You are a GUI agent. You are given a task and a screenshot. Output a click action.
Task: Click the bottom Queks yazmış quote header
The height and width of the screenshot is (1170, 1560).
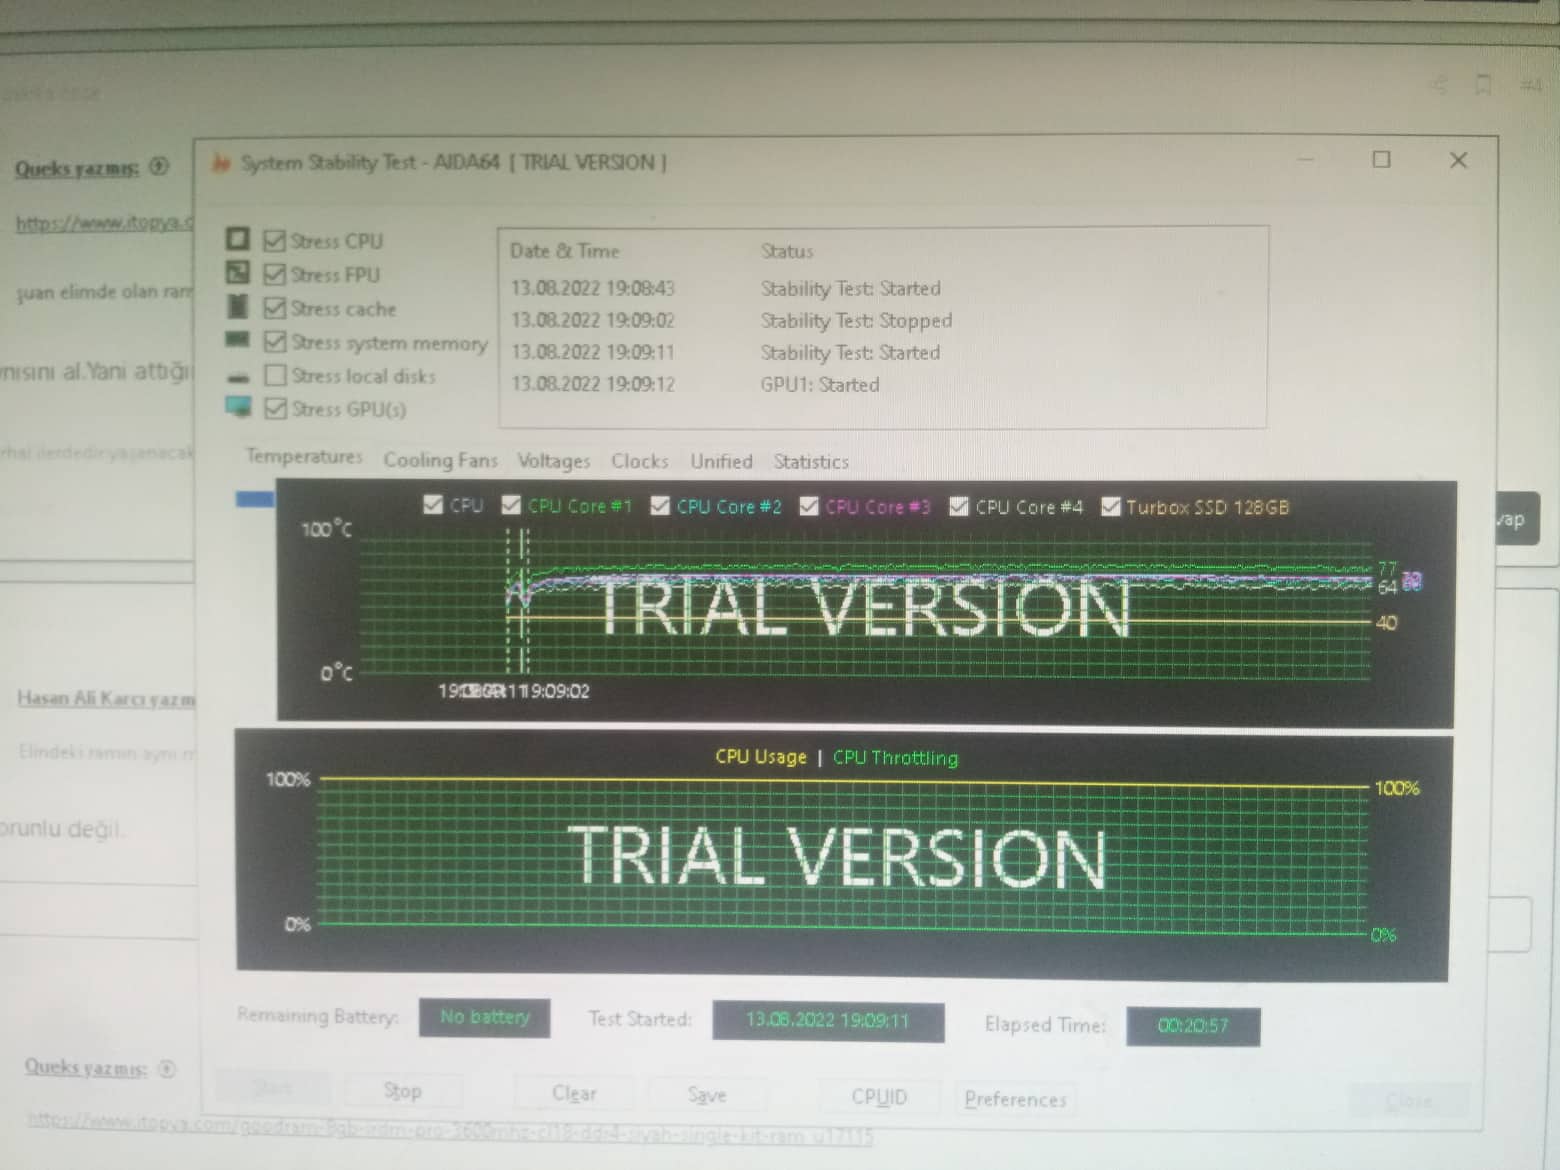86,1067
